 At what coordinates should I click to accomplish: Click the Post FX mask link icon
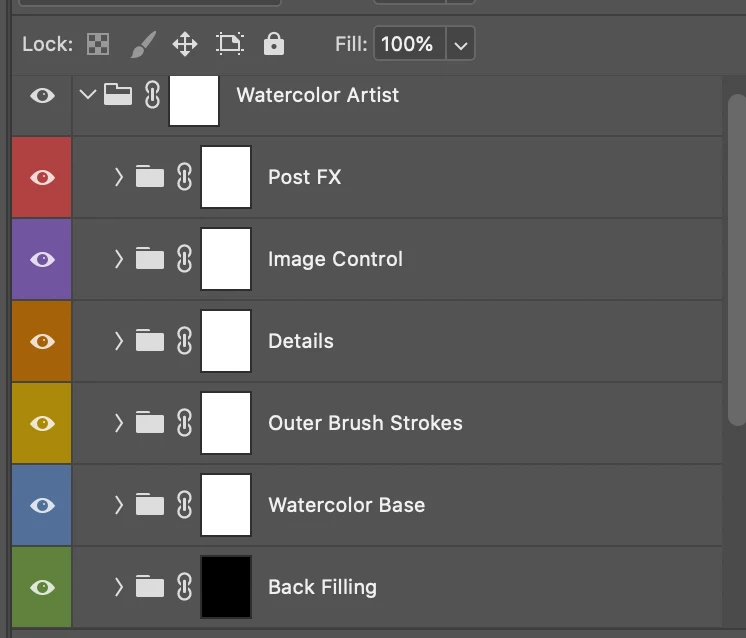pyautogui.click(x=185, y=177)
